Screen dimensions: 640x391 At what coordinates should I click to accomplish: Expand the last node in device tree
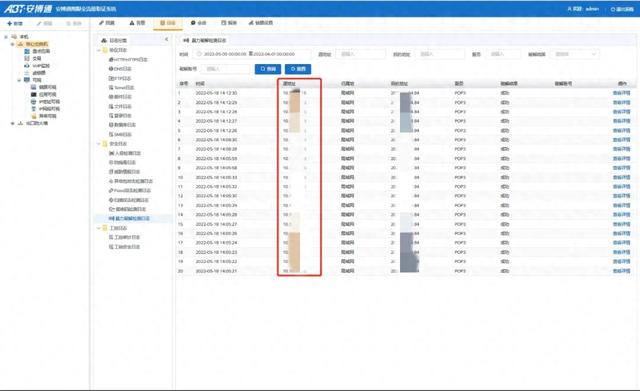pyautogui.click(x=13, y=123)
